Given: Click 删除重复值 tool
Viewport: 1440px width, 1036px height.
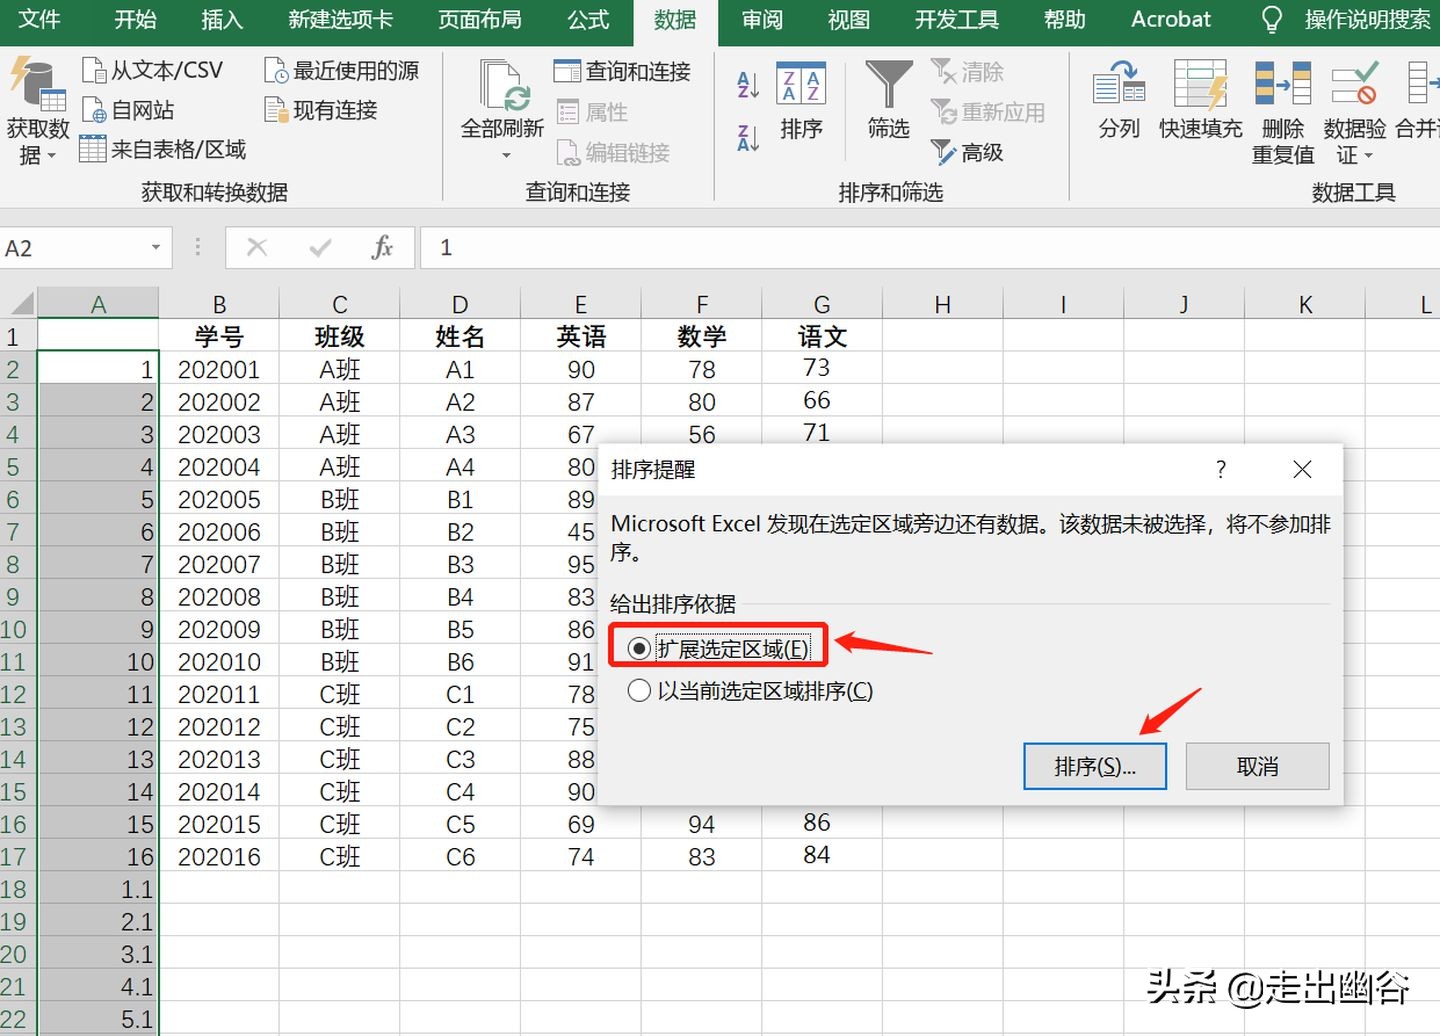Looking at the screenshot, I should tap(1283, 112).
